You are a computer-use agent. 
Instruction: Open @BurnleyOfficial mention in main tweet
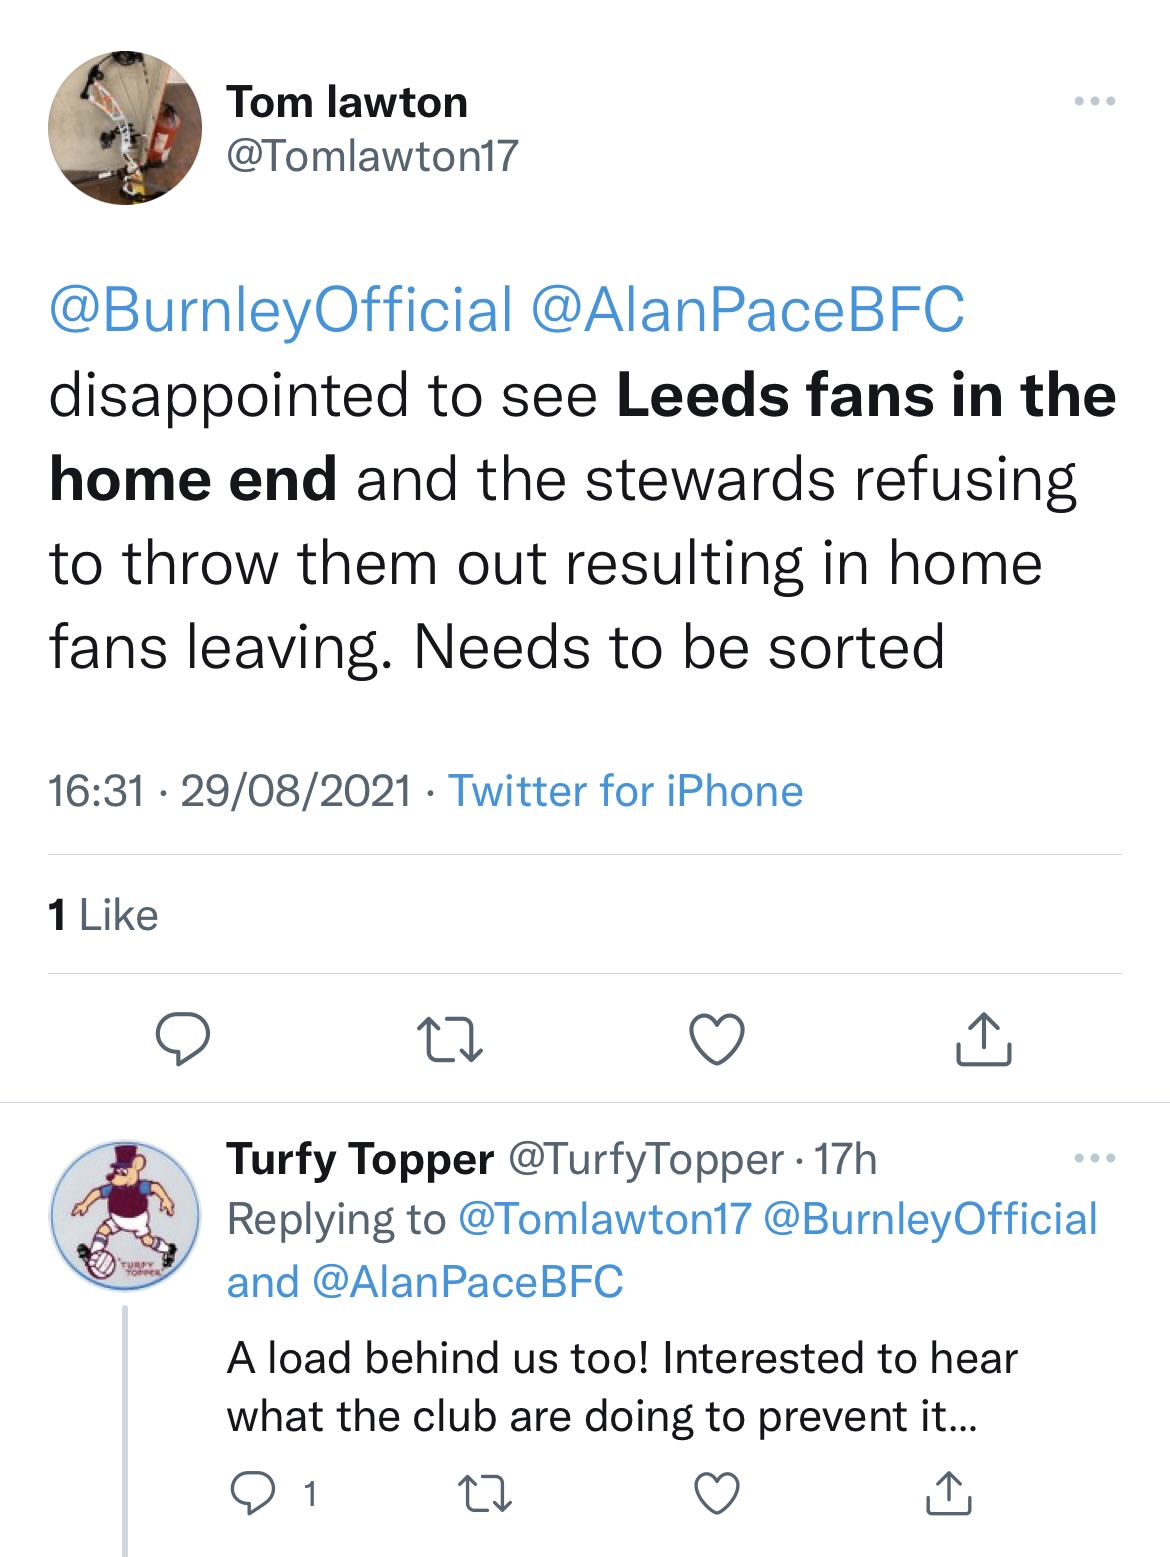click(x=281, y=310)
